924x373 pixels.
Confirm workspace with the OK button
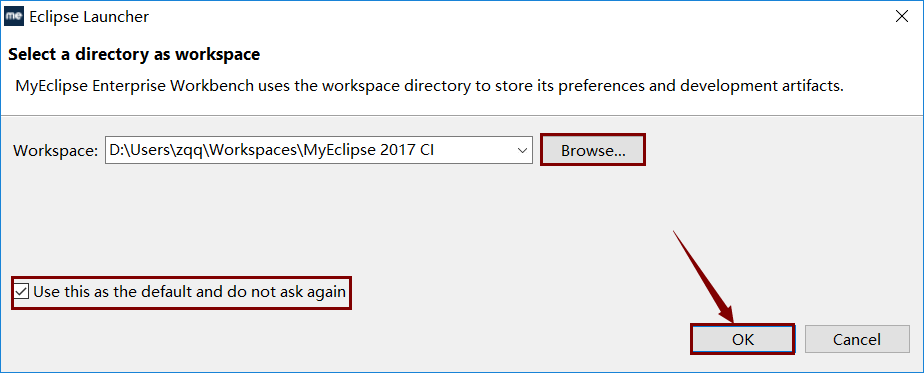pyautogui.click(x=742, y=339)
